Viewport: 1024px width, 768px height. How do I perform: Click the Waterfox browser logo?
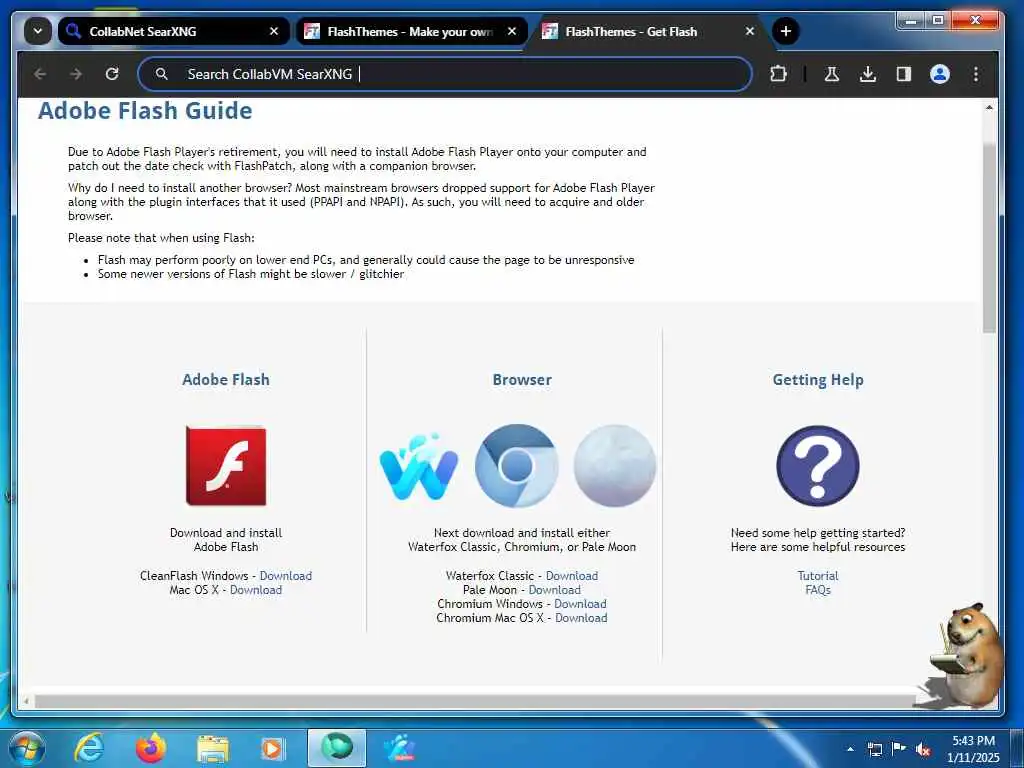coord(419,466)
